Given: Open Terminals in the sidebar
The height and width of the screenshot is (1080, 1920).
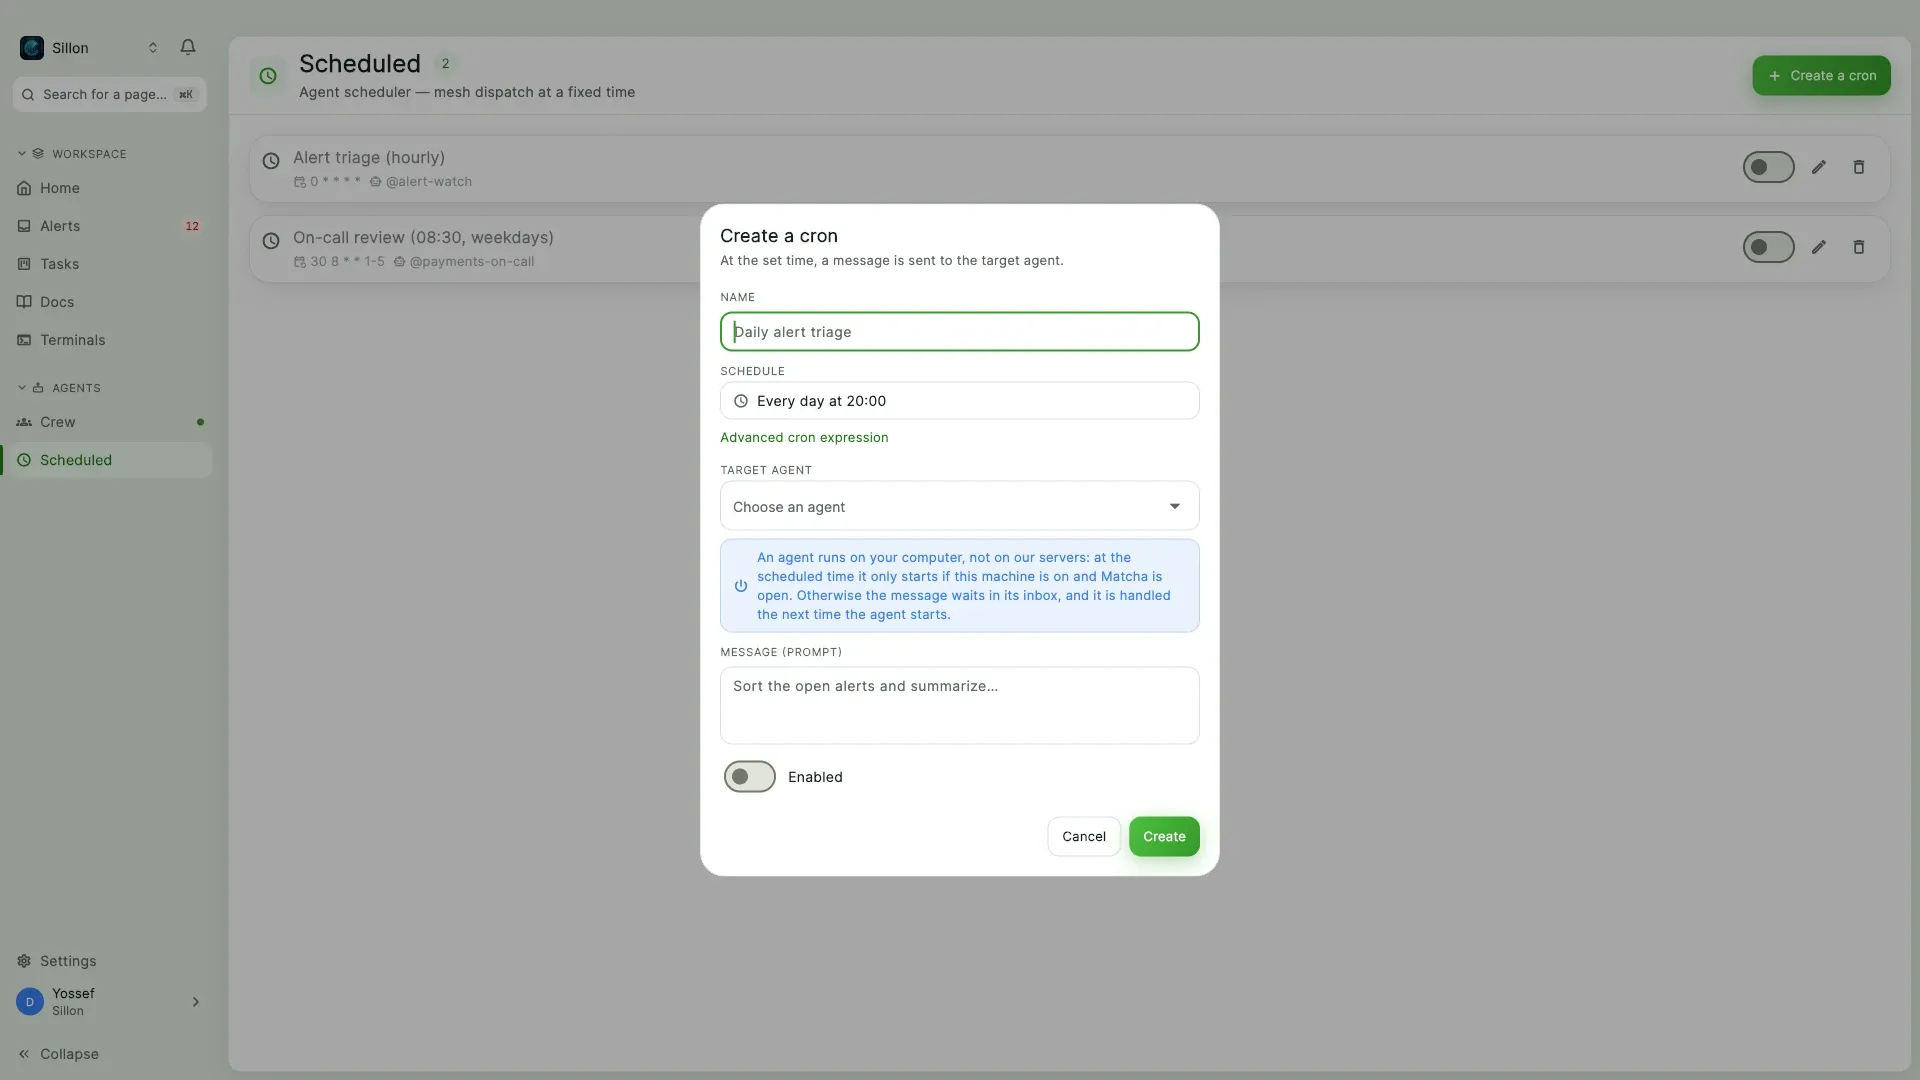Looking at the screenshot, I should point(108,340).
